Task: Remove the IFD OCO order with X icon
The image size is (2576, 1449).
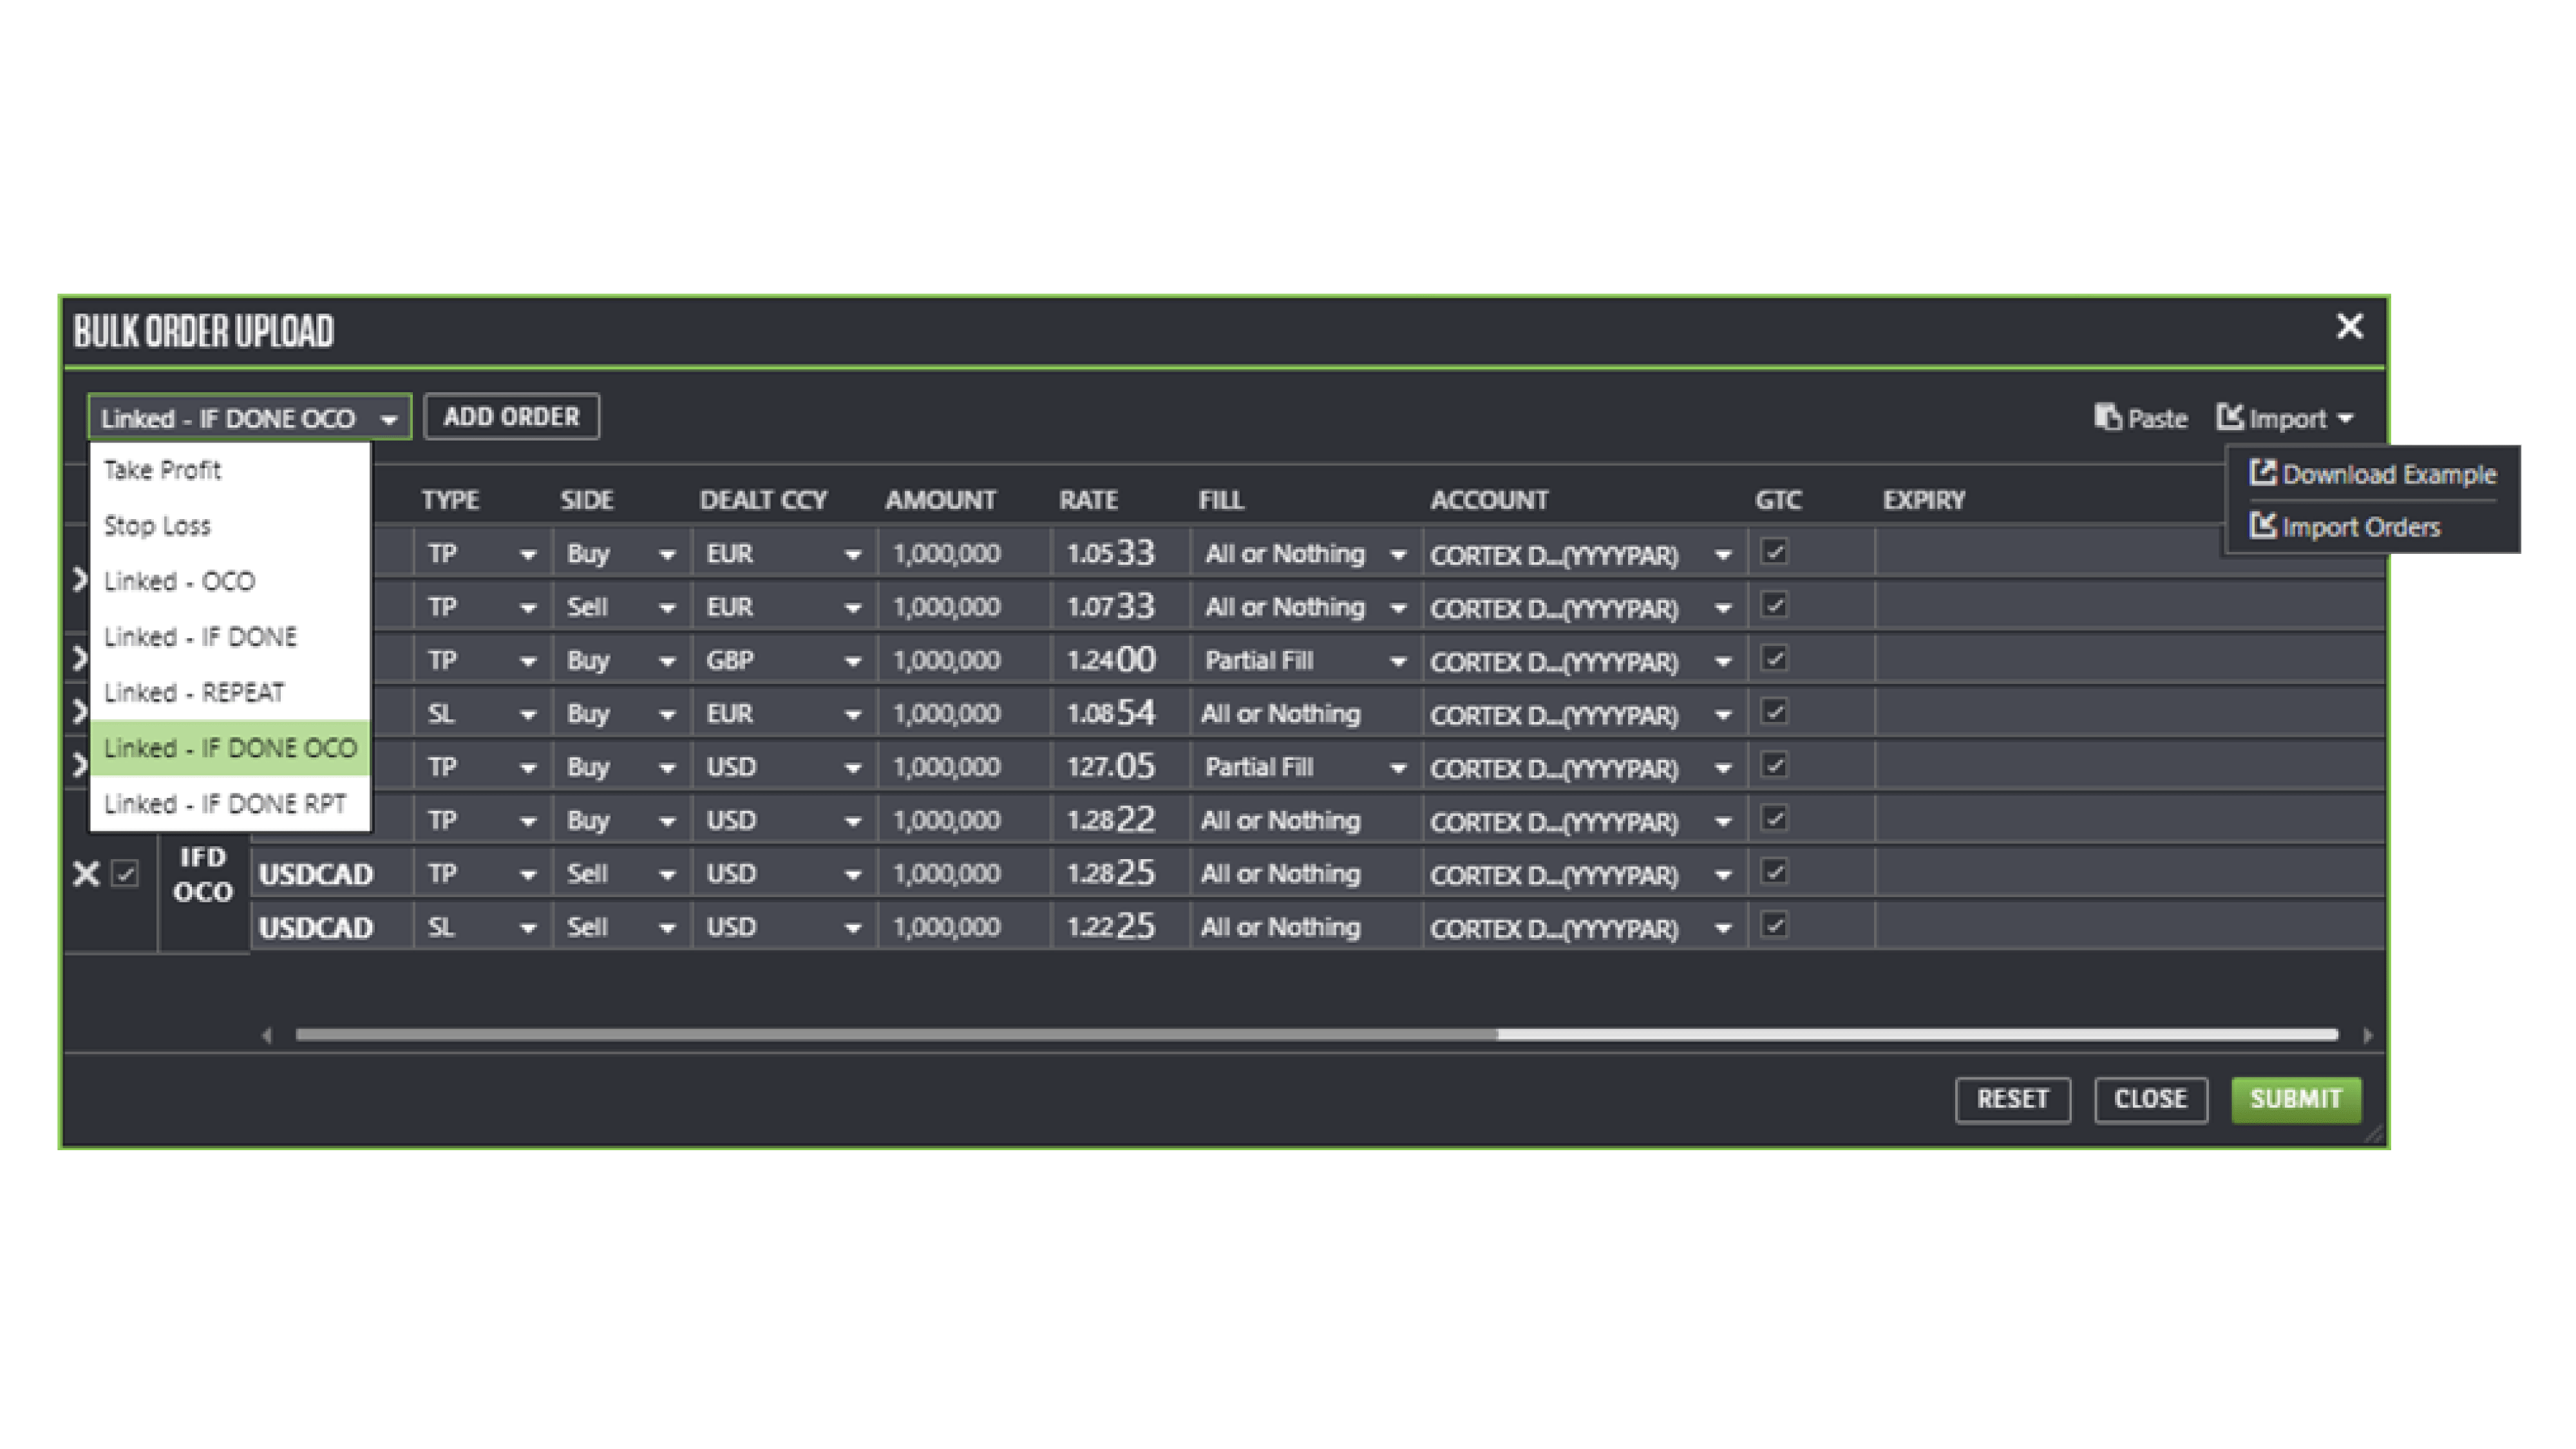Action: coord(86,874)
